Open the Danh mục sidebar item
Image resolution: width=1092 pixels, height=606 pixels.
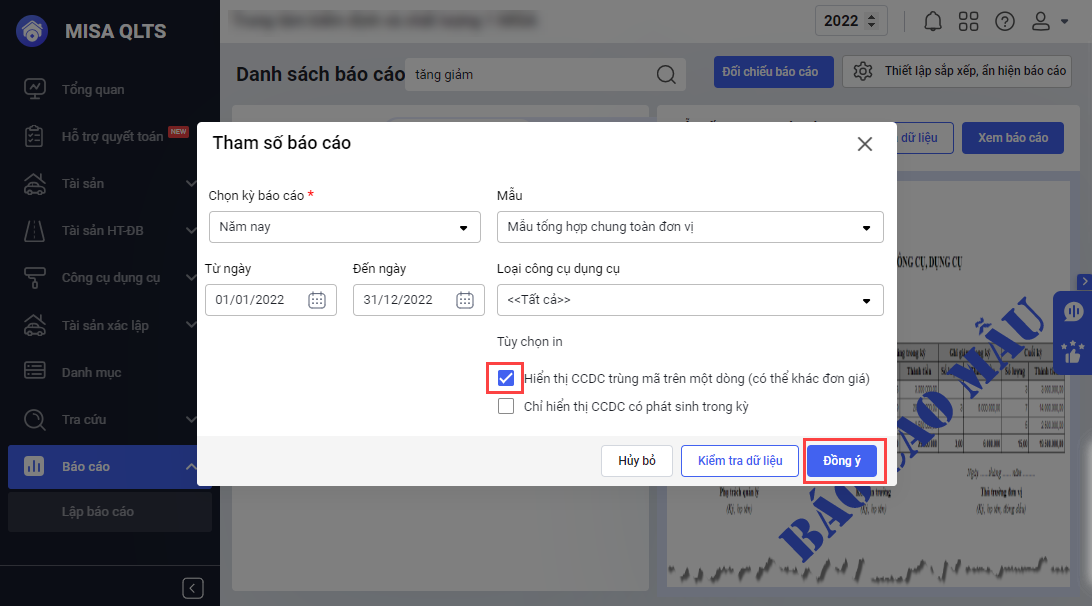[91, 372]
